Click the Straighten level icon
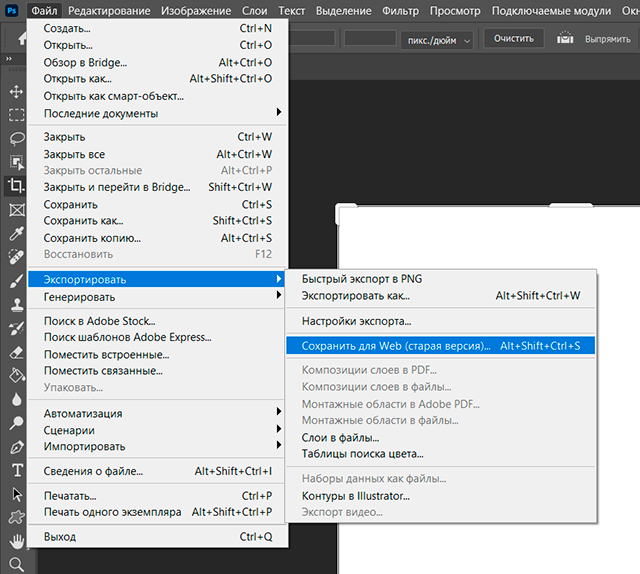 [565, 38]
